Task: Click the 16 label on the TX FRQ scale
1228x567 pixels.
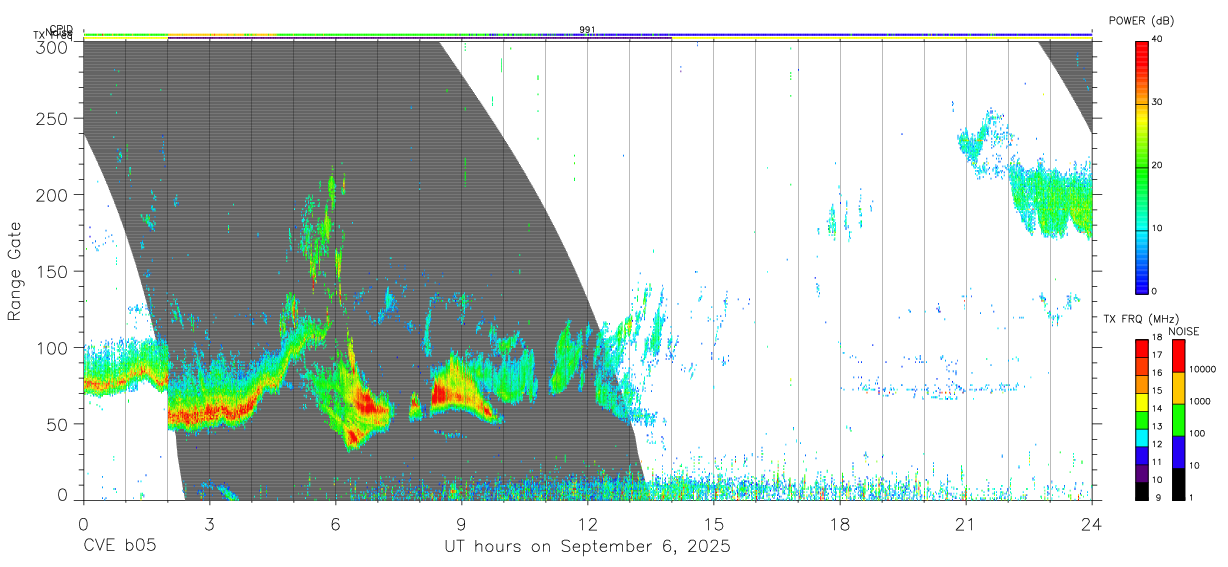Action: point(1157,373)
